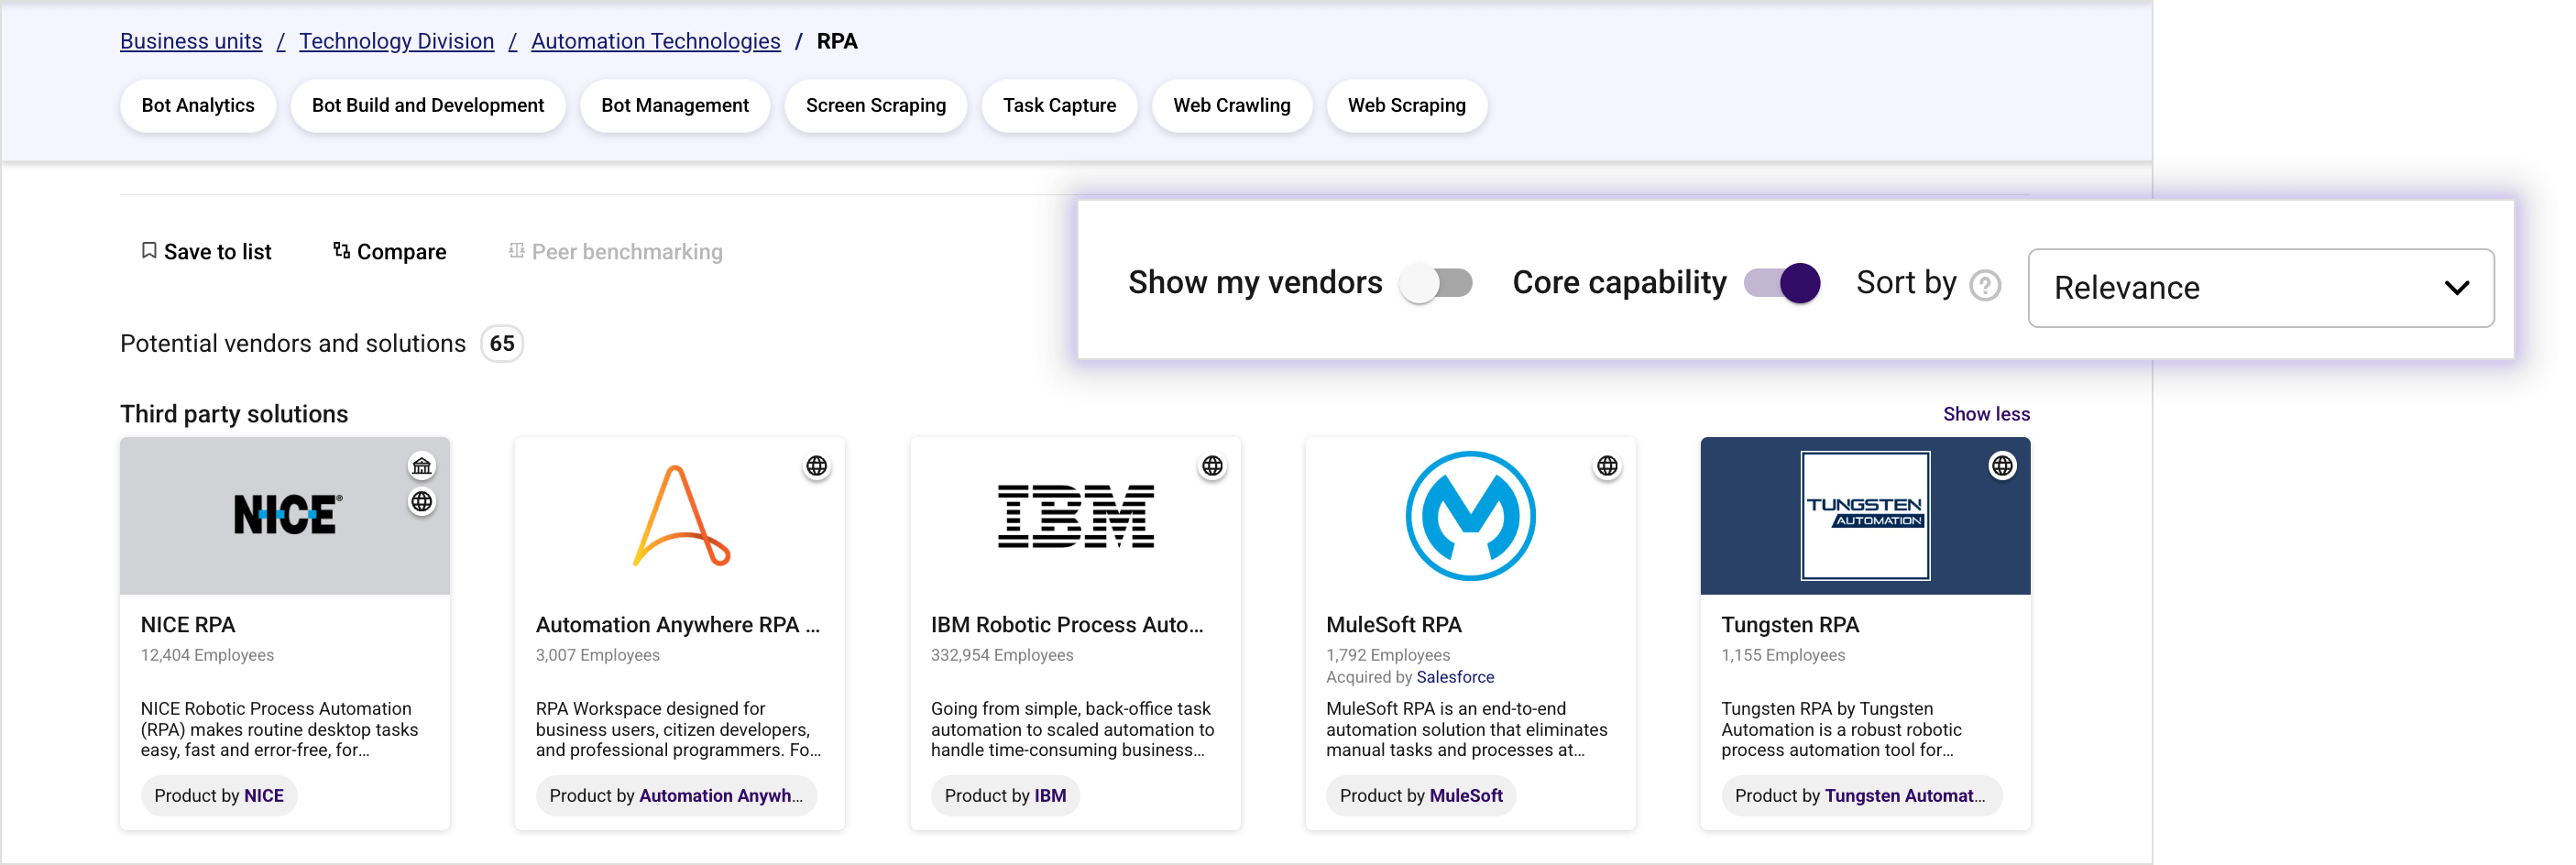Open the Tungsten Automation logo thumbnail
The height and width of the screenshot is (865, 2576).
pos(1865,516)
